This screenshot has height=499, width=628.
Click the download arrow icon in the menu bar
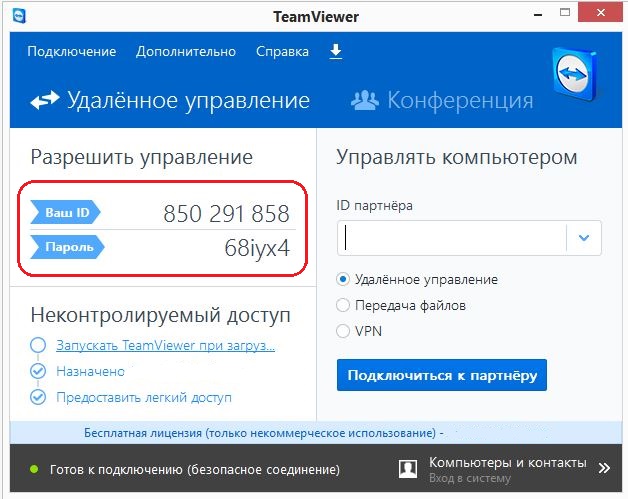click(336, 52)
